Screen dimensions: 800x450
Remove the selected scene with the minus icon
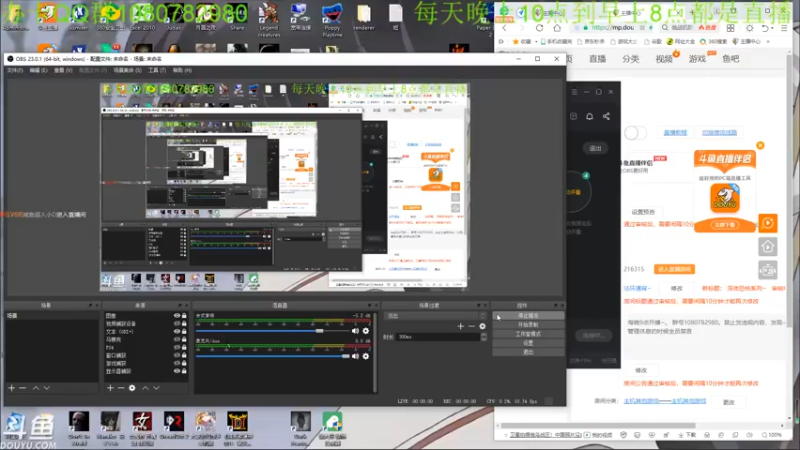[22, 388]
